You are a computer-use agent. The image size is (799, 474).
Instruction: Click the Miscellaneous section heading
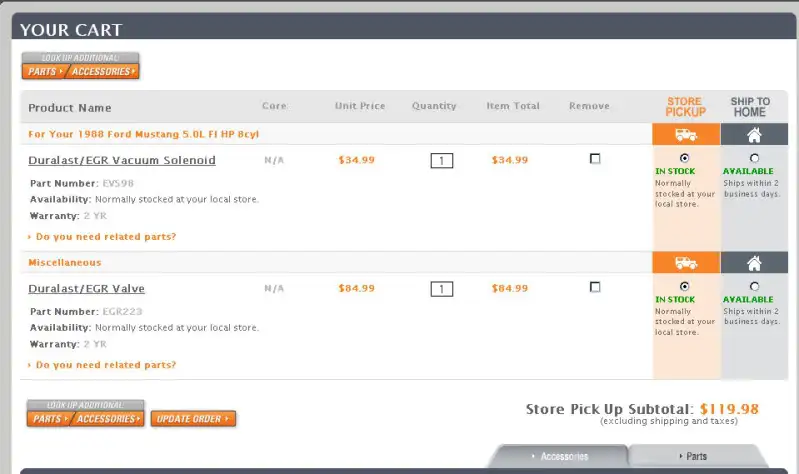tap(65, 262)
